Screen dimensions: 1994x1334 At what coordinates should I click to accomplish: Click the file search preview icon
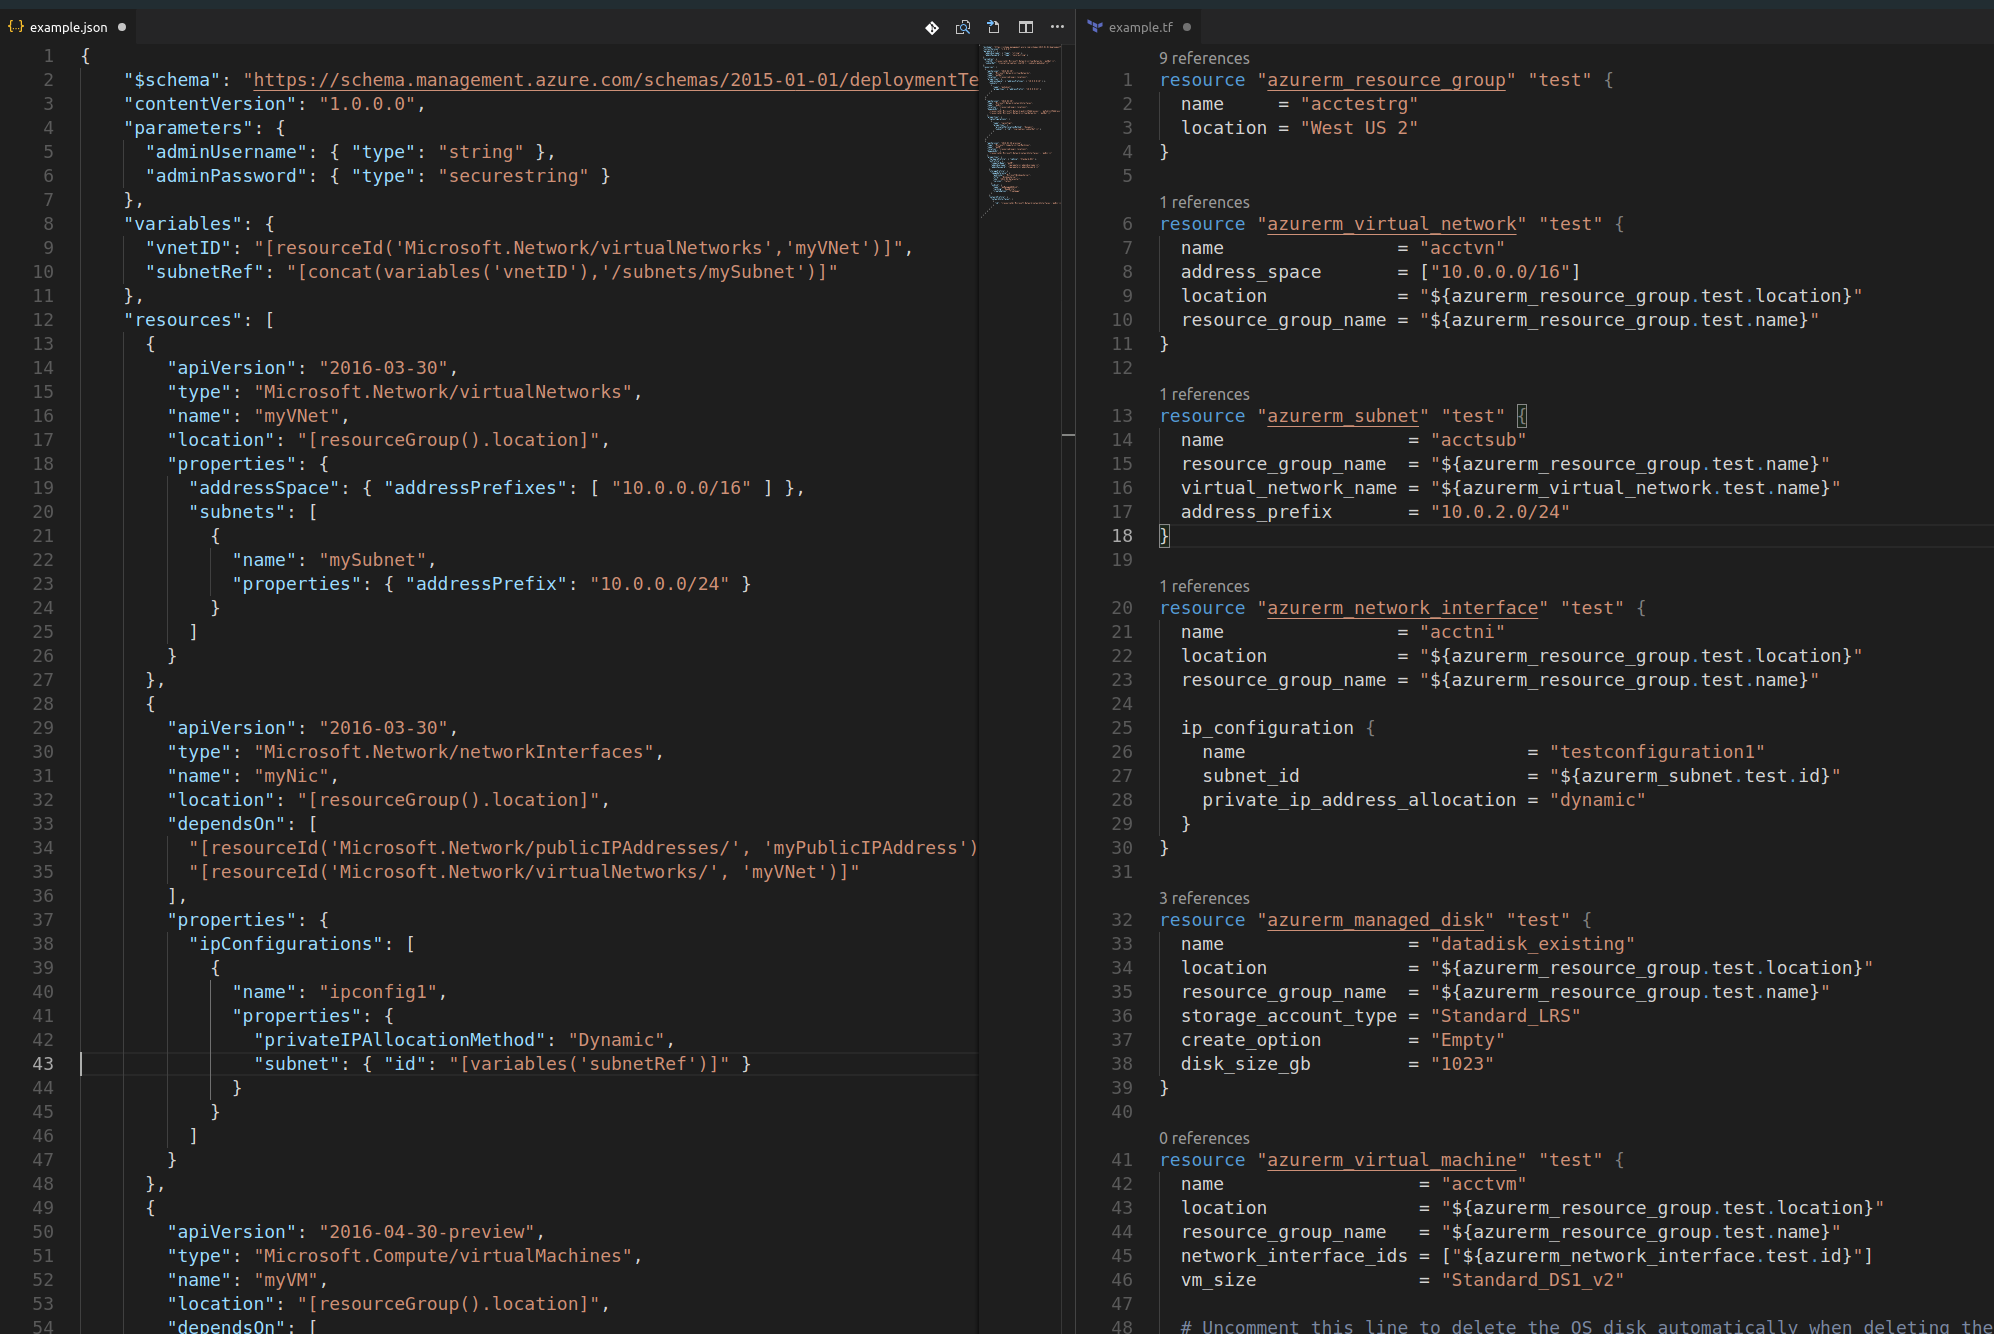pyautogui.click(x=963, y=27)
